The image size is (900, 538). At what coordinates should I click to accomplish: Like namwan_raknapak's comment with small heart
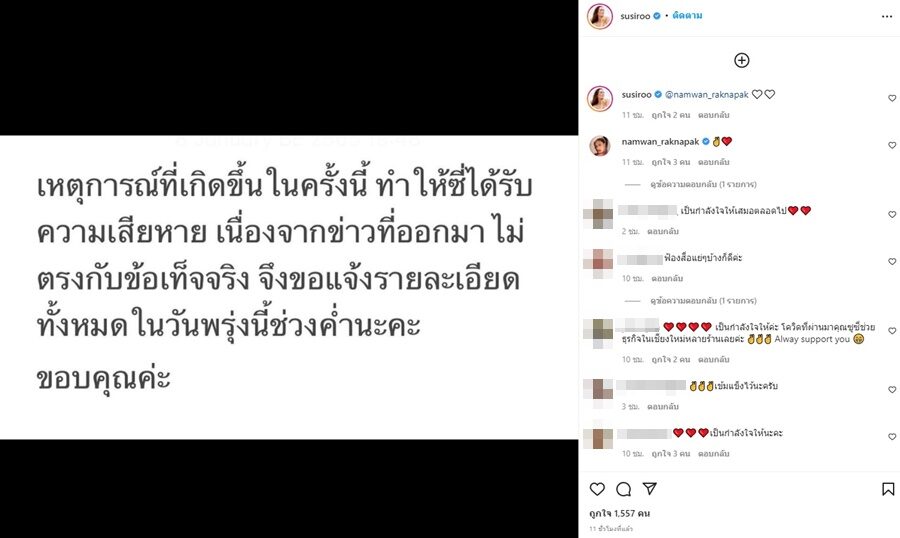click(x=892, y=145)
